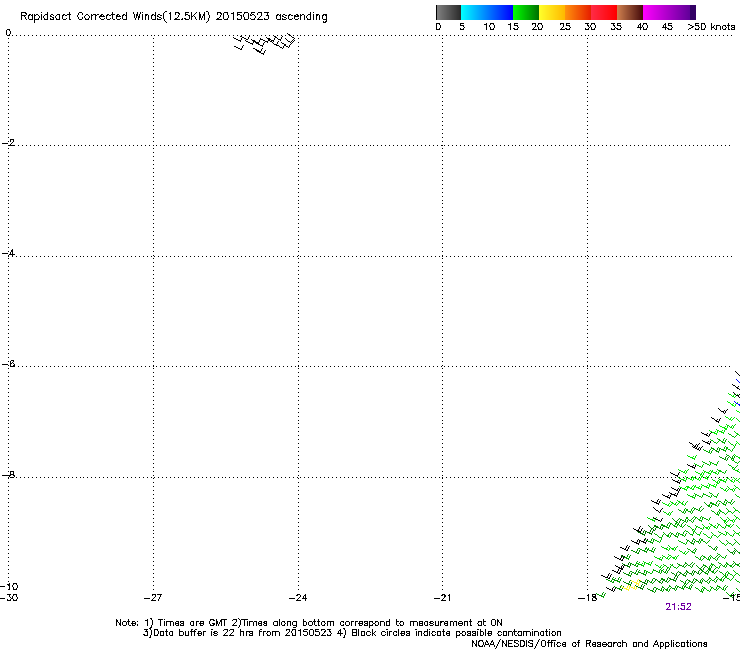Click the black wind barb cluster near the equator
740x650 pixels.
click(x=265, y=43)
